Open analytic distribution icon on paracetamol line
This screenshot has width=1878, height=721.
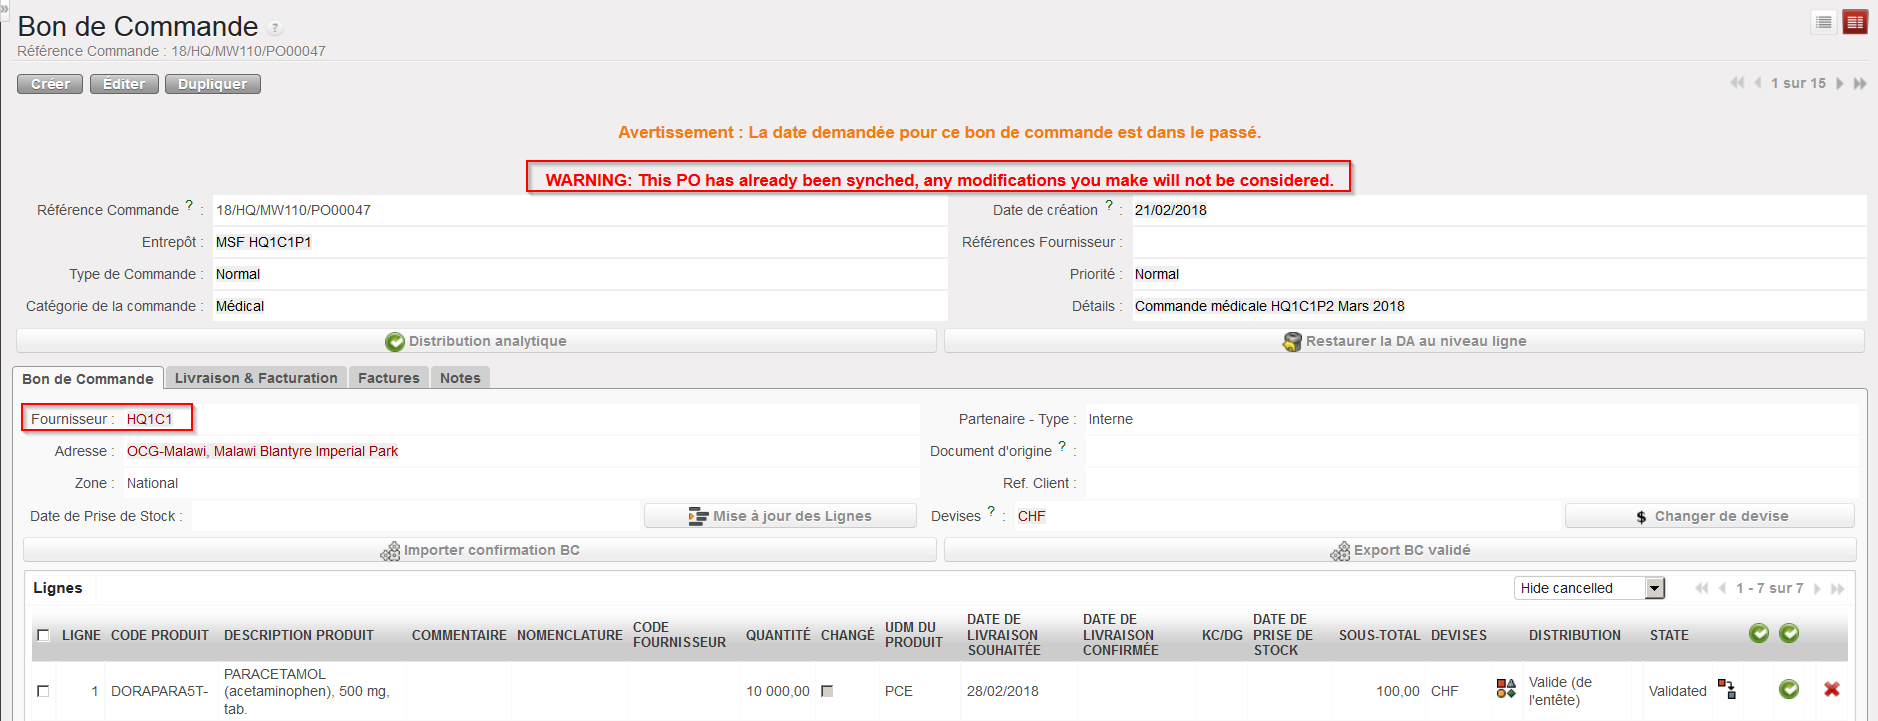tap(1506, 688)
